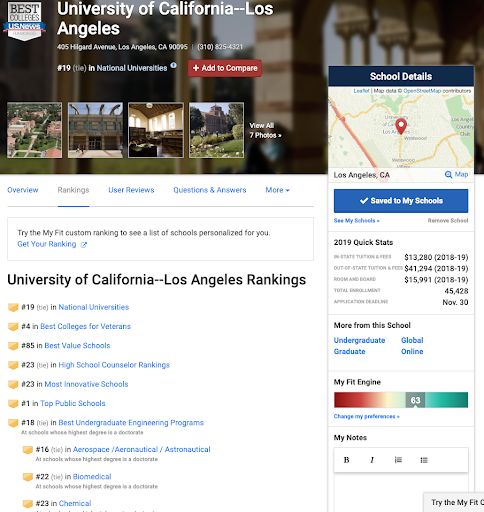Select the Rankings tab
This screenshot has height=512, width=484.
73,190
